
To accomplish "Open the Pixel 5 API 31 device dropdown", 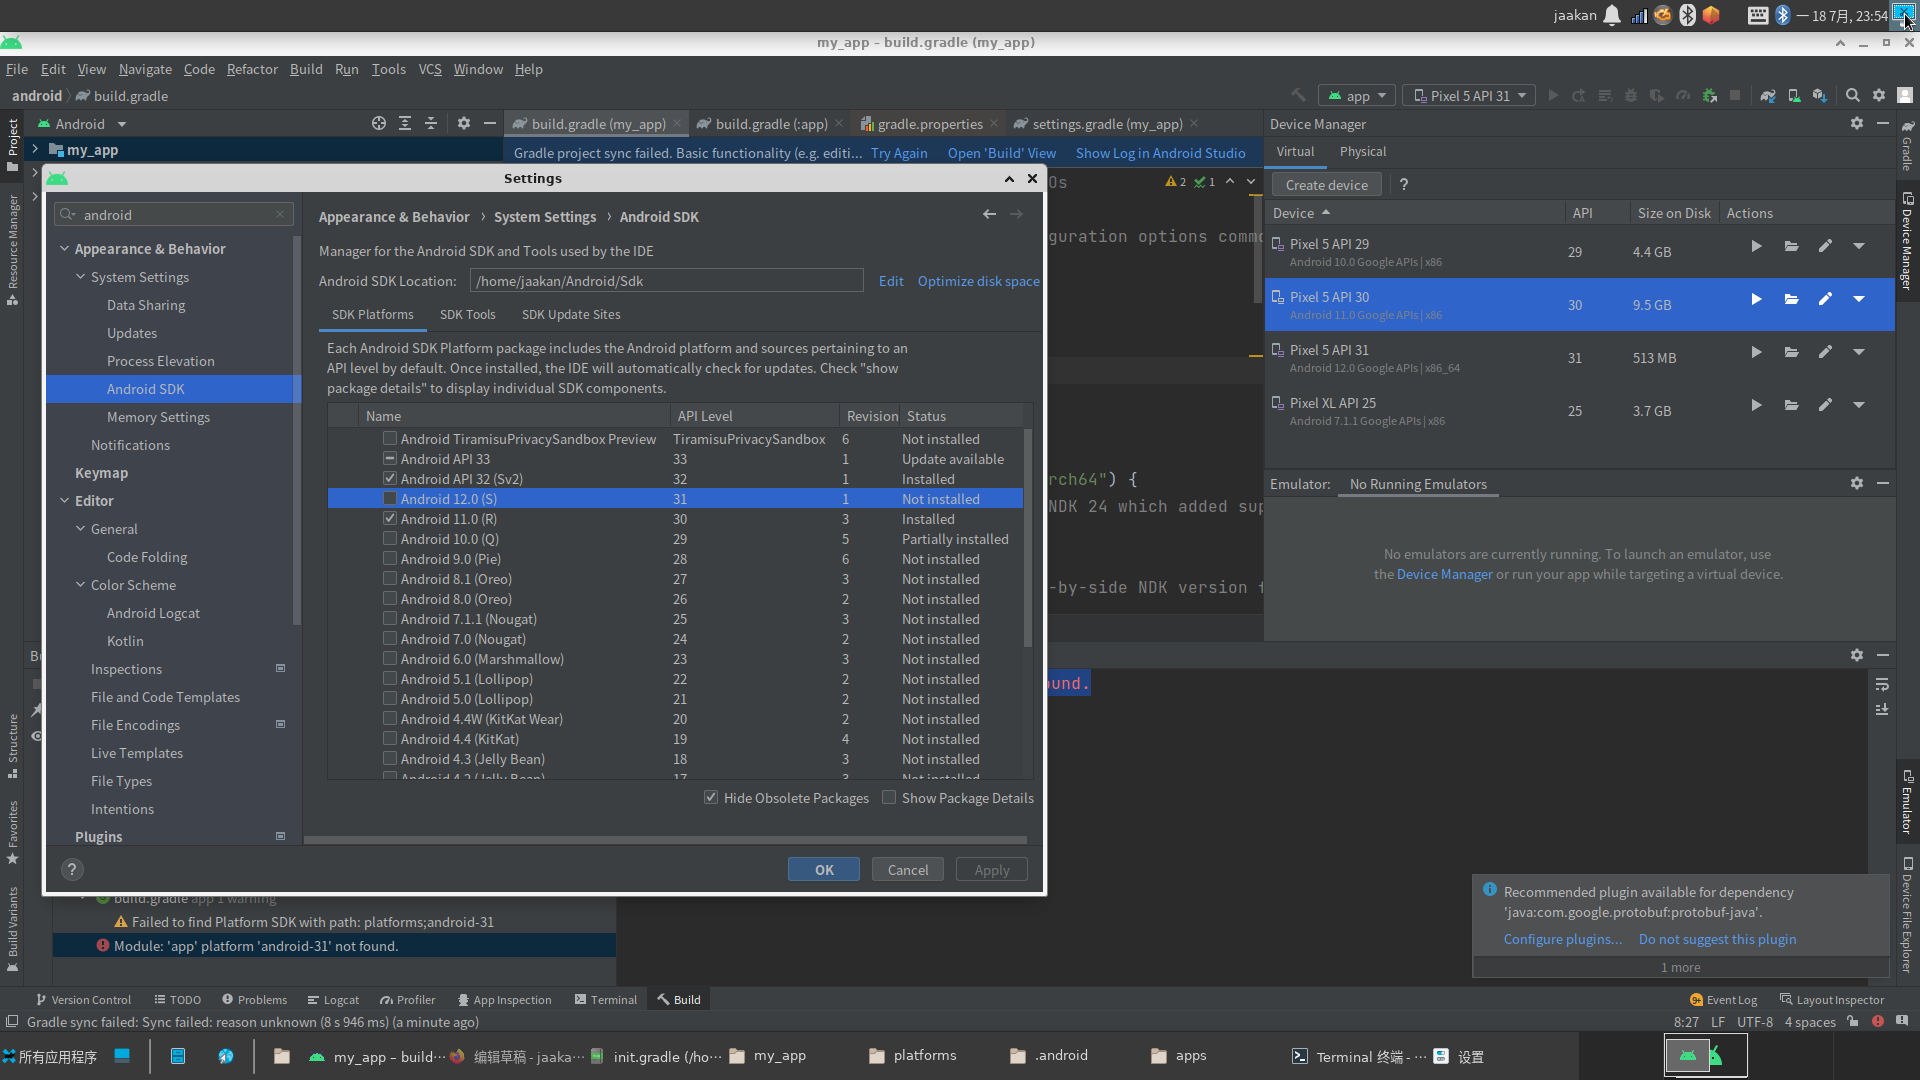I will click(x=1469, y=96).
